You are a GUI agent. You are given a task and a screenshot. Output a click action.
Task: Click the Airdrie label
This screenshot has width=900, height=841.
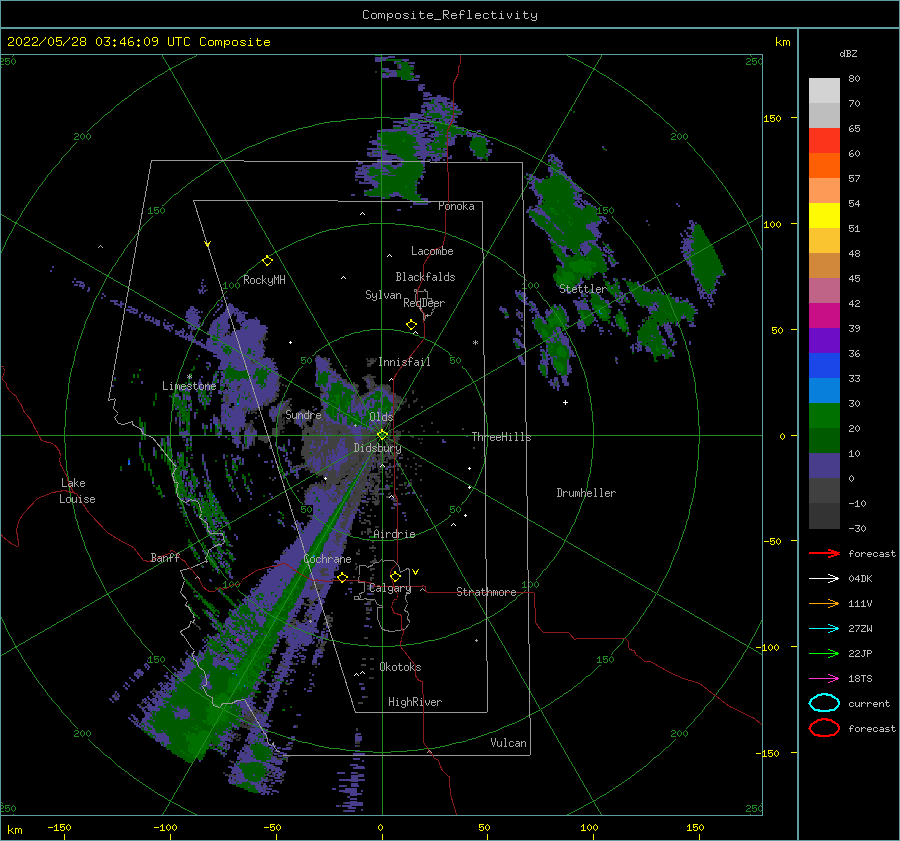point(394,534)
